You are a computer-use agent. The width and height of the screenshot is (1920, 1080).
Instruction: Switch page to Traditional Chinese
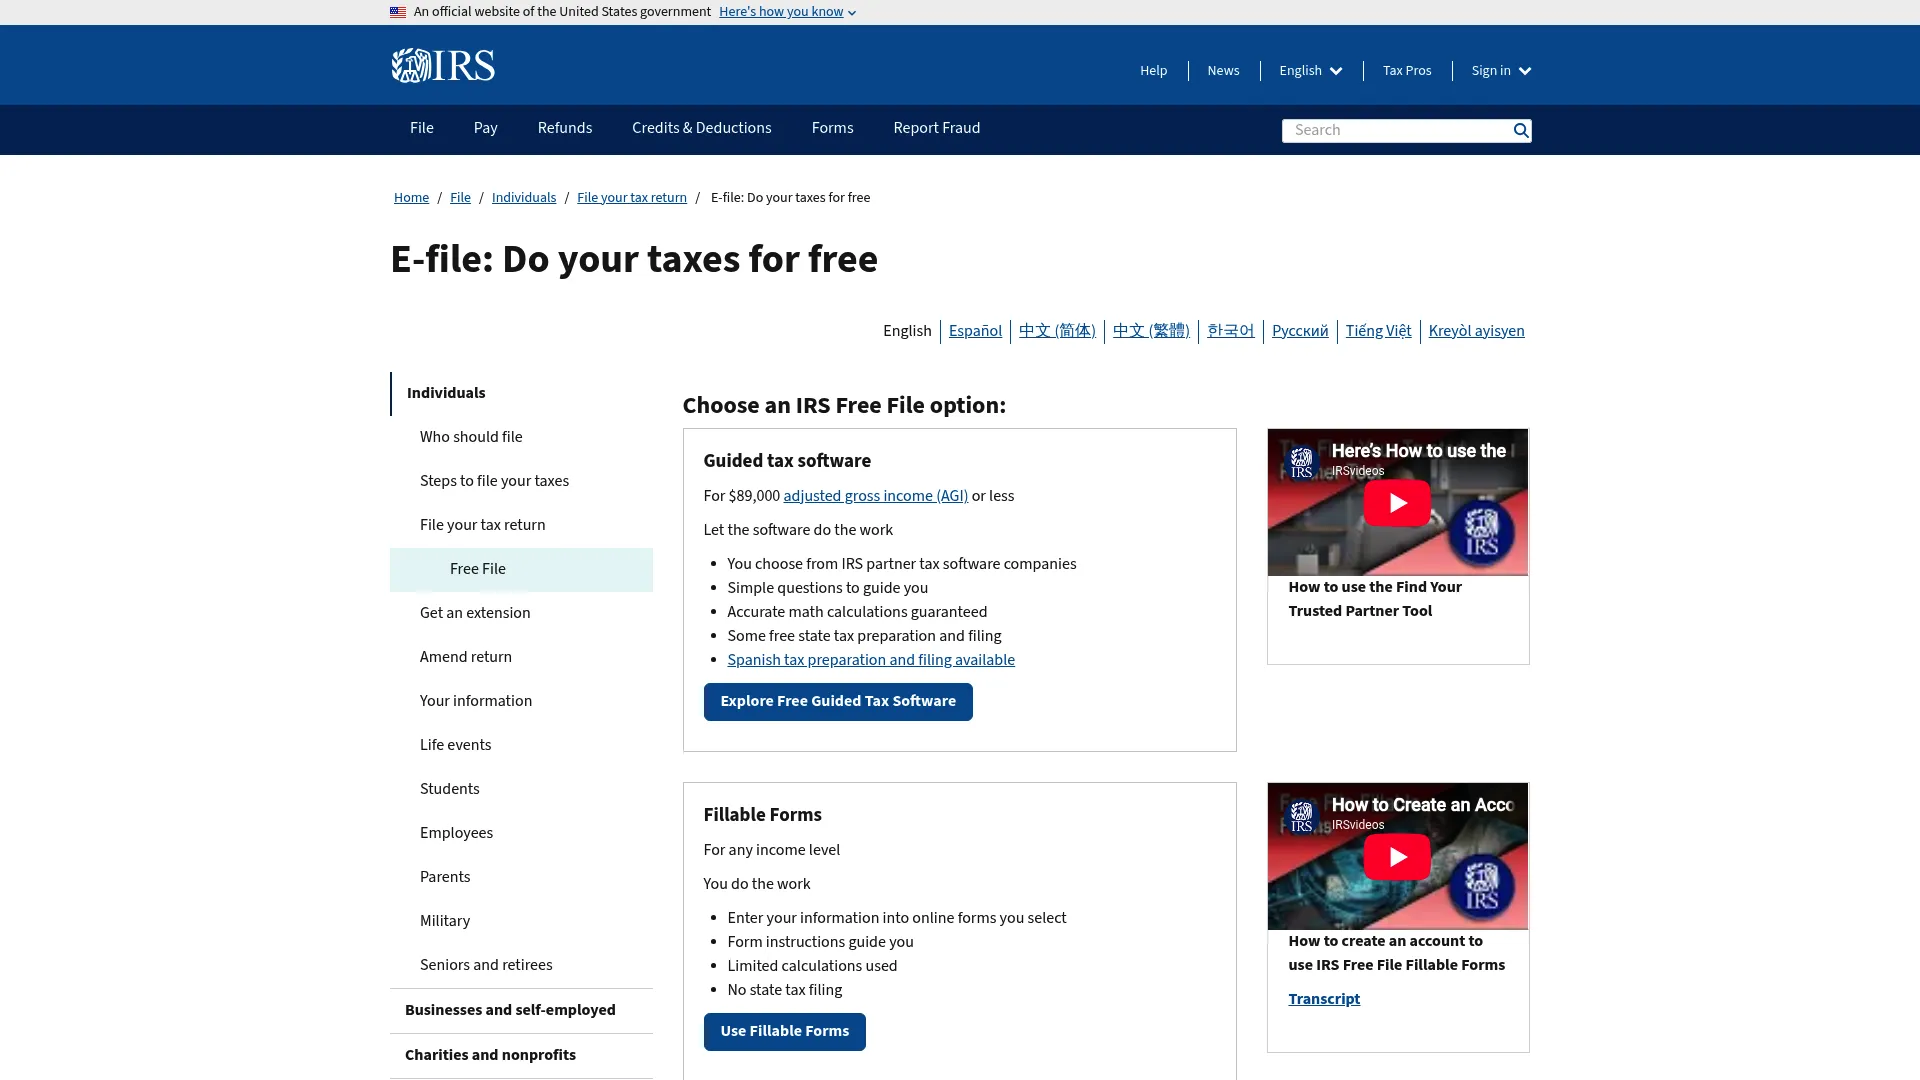coord(1151,331)
